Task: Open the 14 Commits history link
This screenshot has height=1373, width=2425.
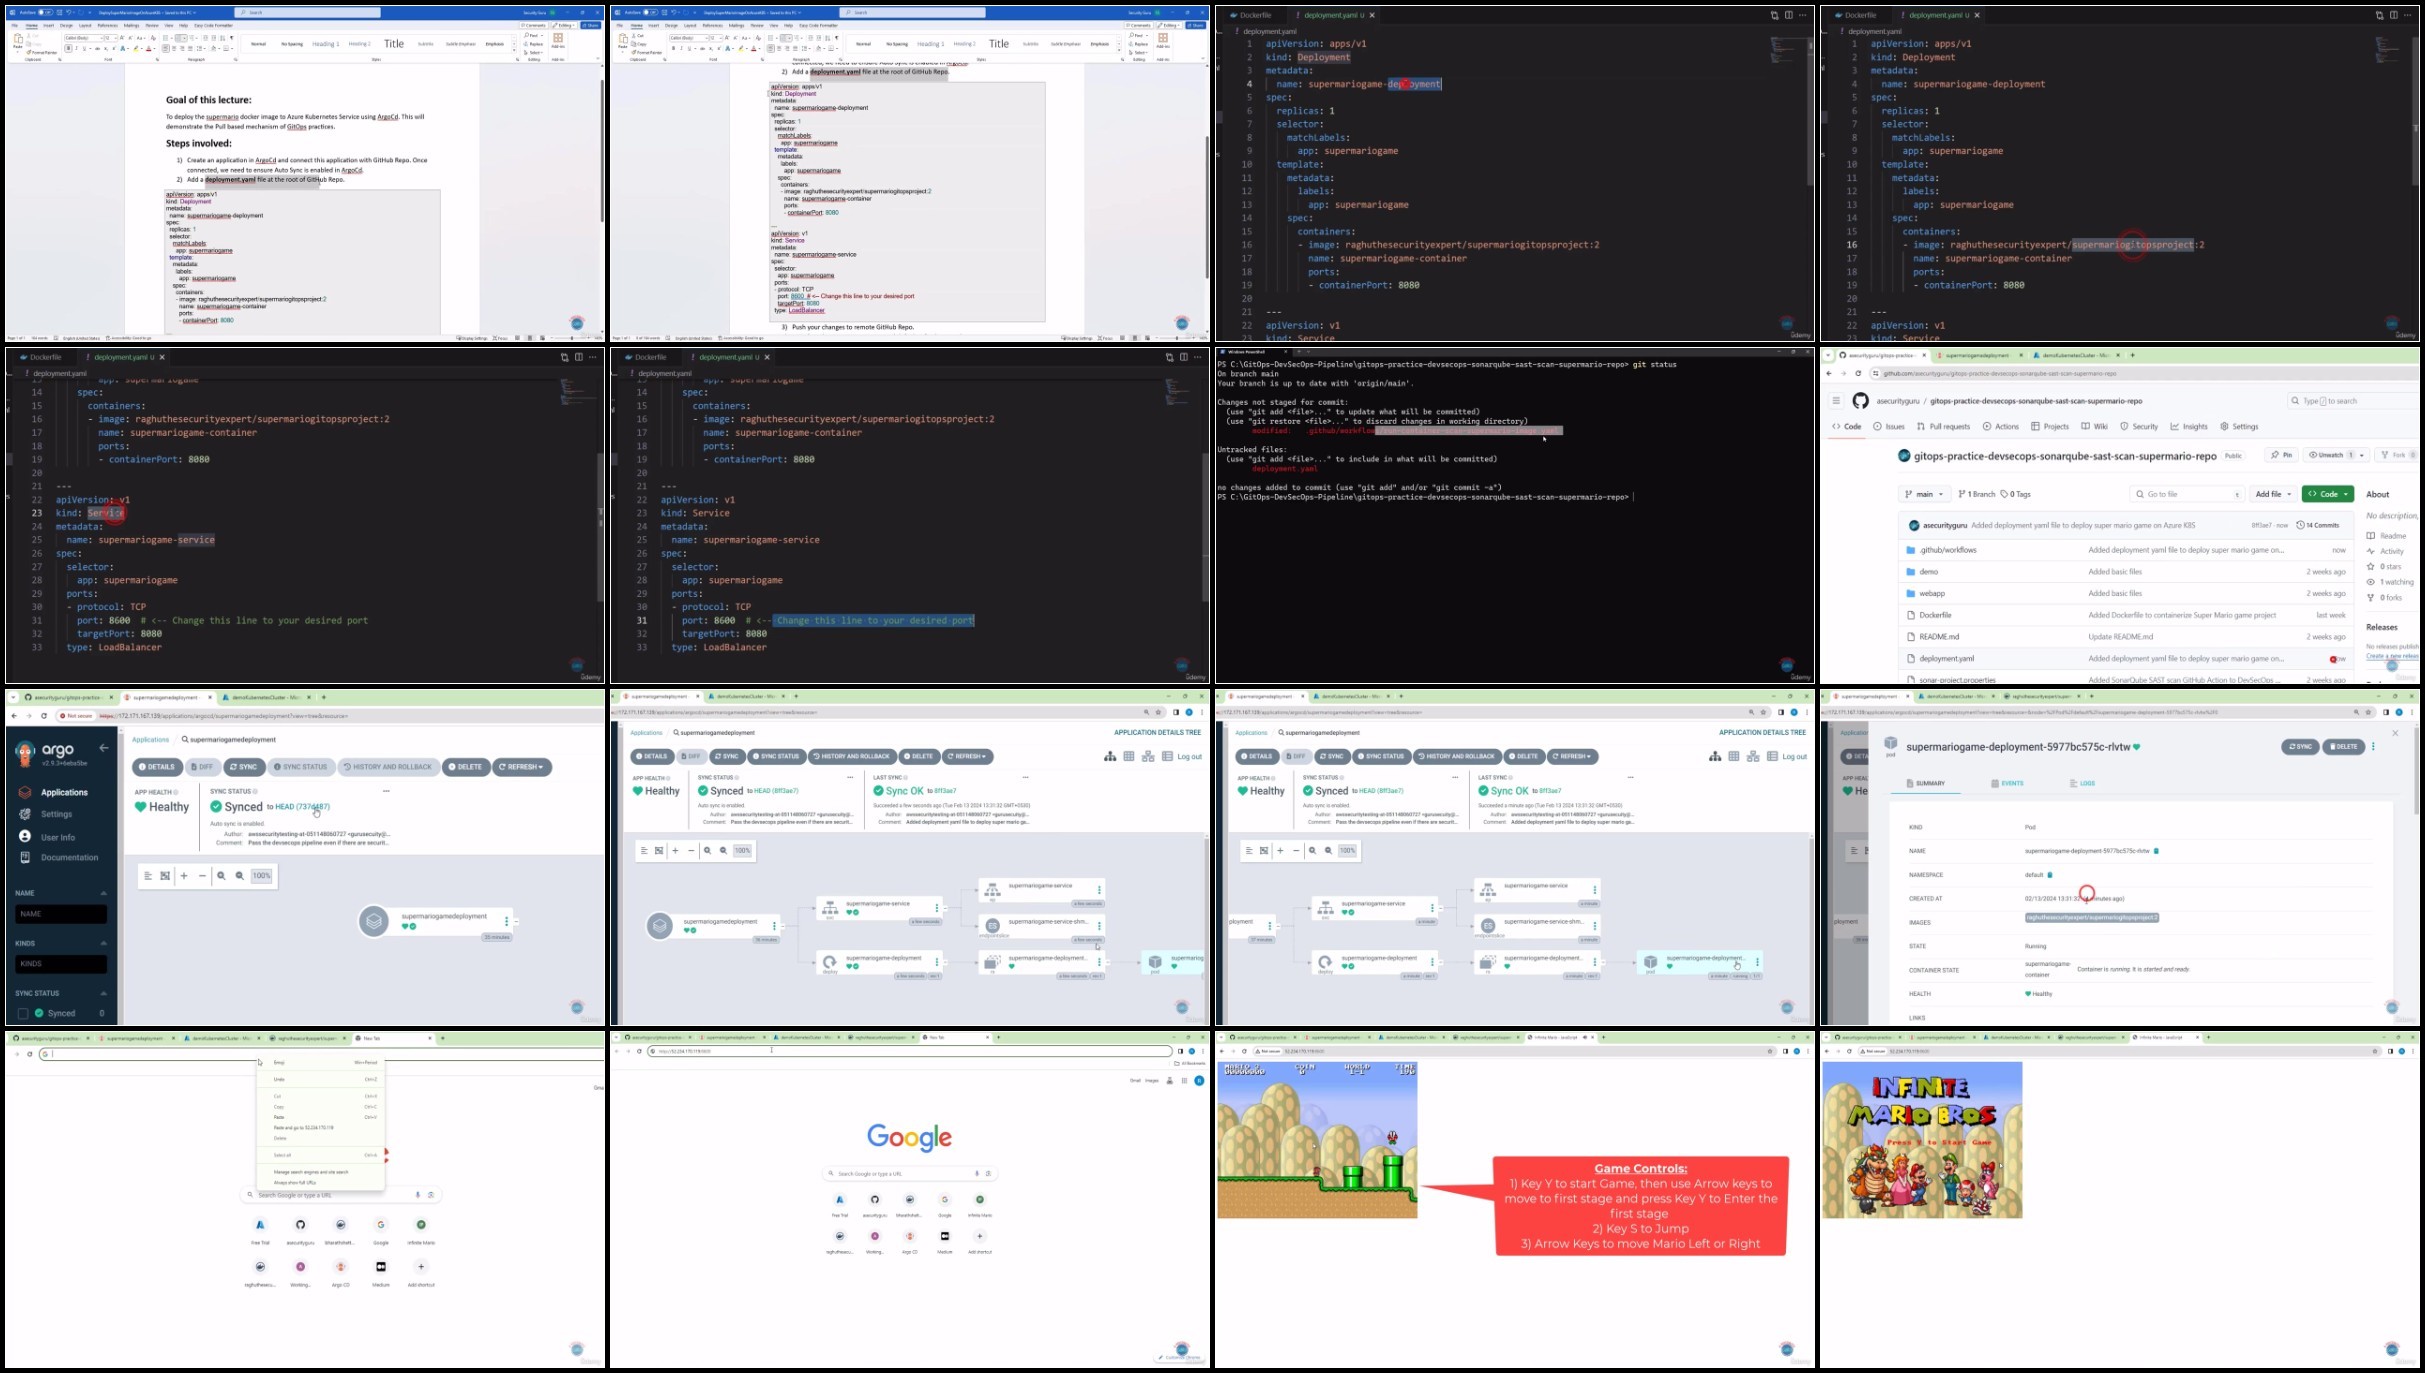Action: (x=2318, y=525)
